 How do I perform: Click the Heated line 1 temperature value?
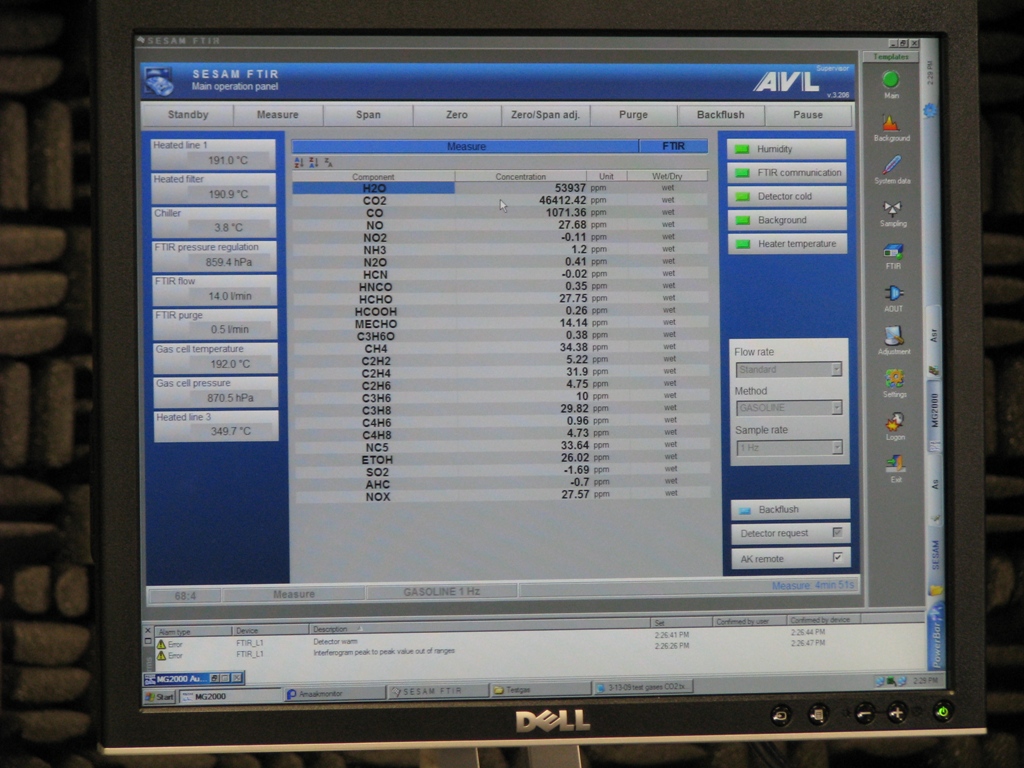[228, 161]
